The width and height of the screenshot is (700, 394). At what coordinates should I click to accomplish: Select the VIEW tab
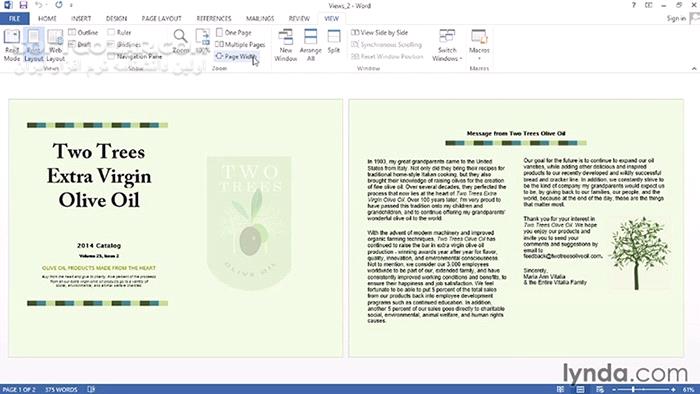[331, 18]
